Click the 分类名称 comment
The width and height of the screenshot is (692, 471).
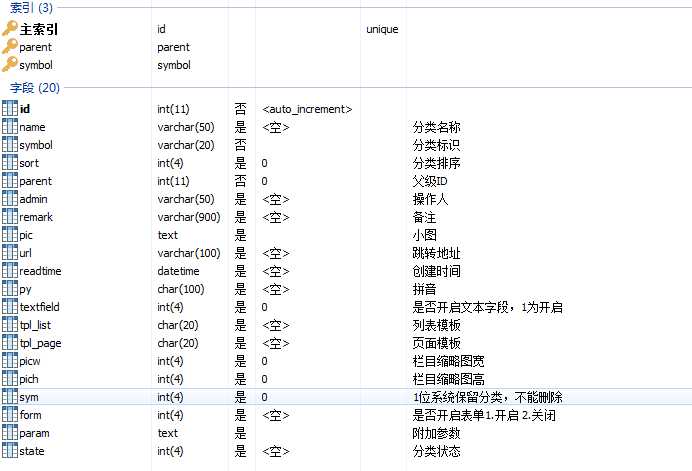point(436,127)
